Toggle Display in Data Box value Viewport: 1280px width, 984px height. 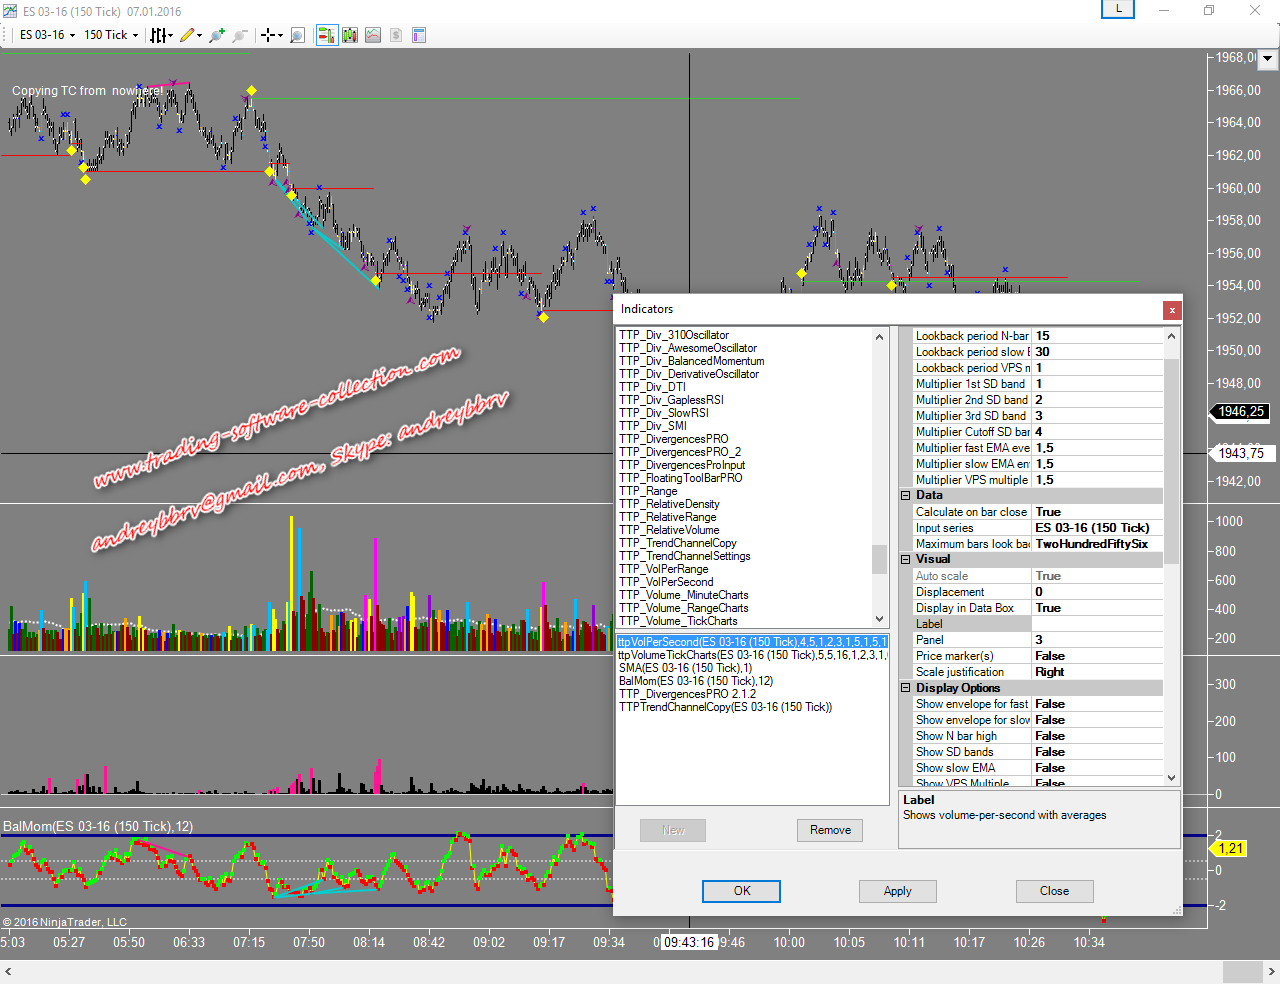1096,608
